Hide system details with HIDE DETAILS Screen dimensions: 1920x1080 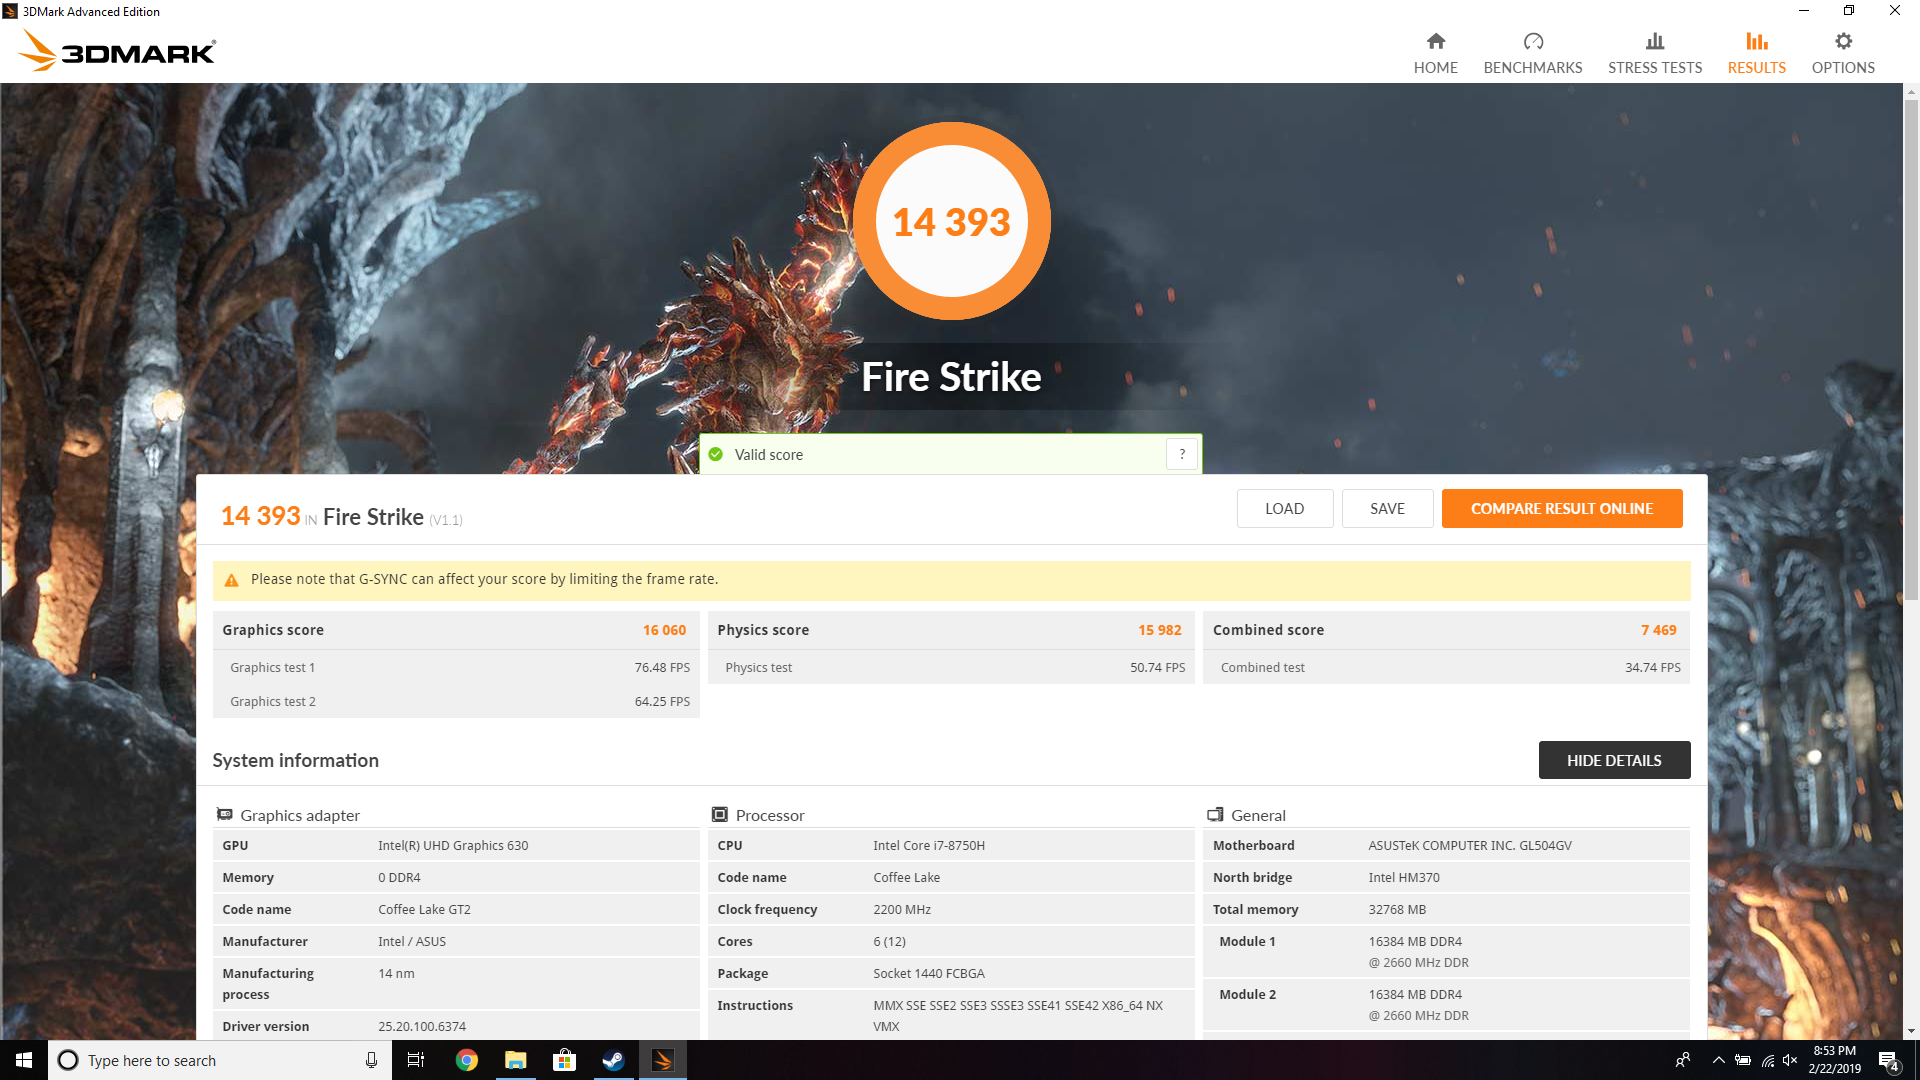[x=1614, y=760]
